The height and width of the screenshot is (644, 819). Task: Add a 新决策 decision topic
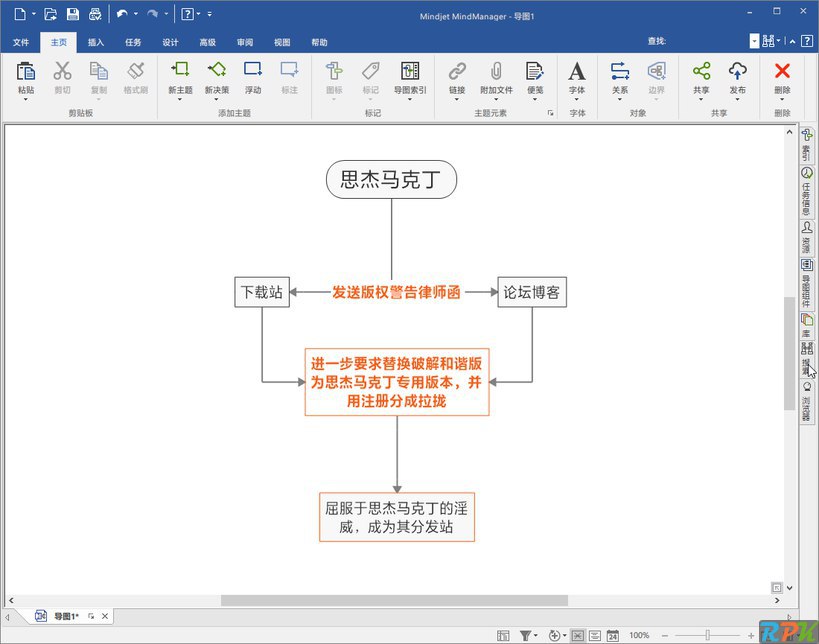(217, 70)
